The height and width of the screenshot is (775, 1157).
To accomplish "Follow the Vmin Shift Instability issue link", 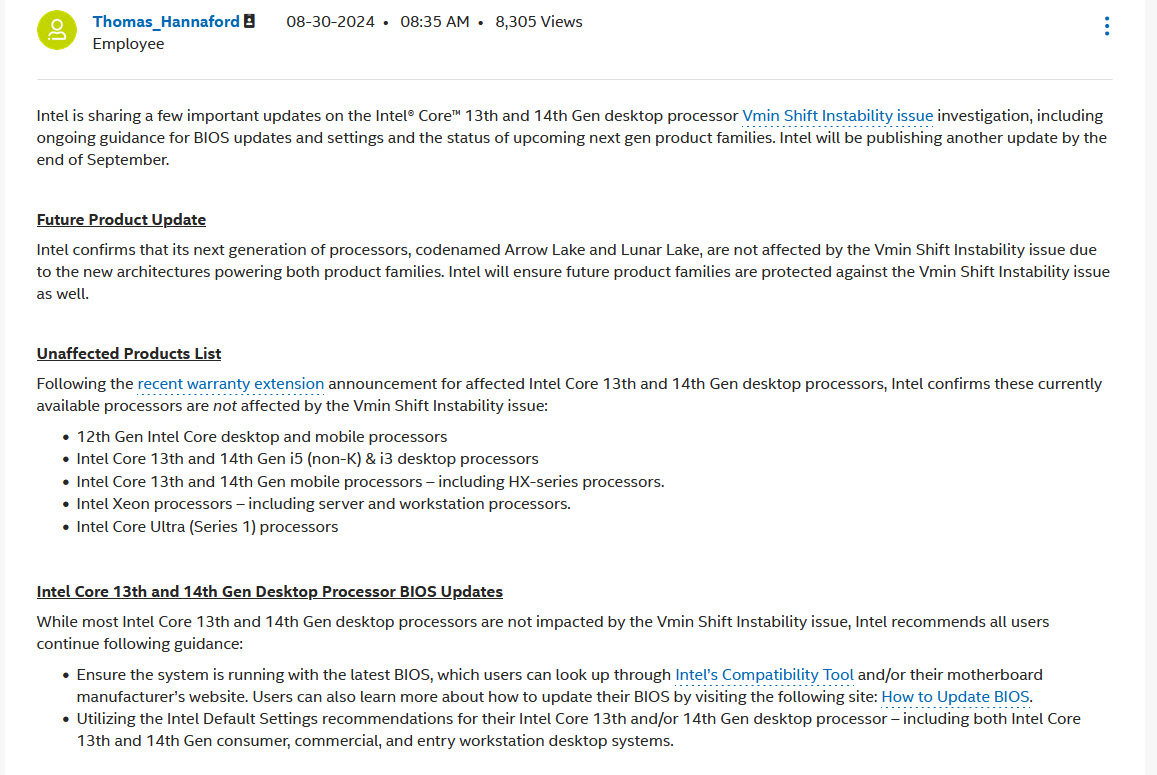I will [837, 116].
